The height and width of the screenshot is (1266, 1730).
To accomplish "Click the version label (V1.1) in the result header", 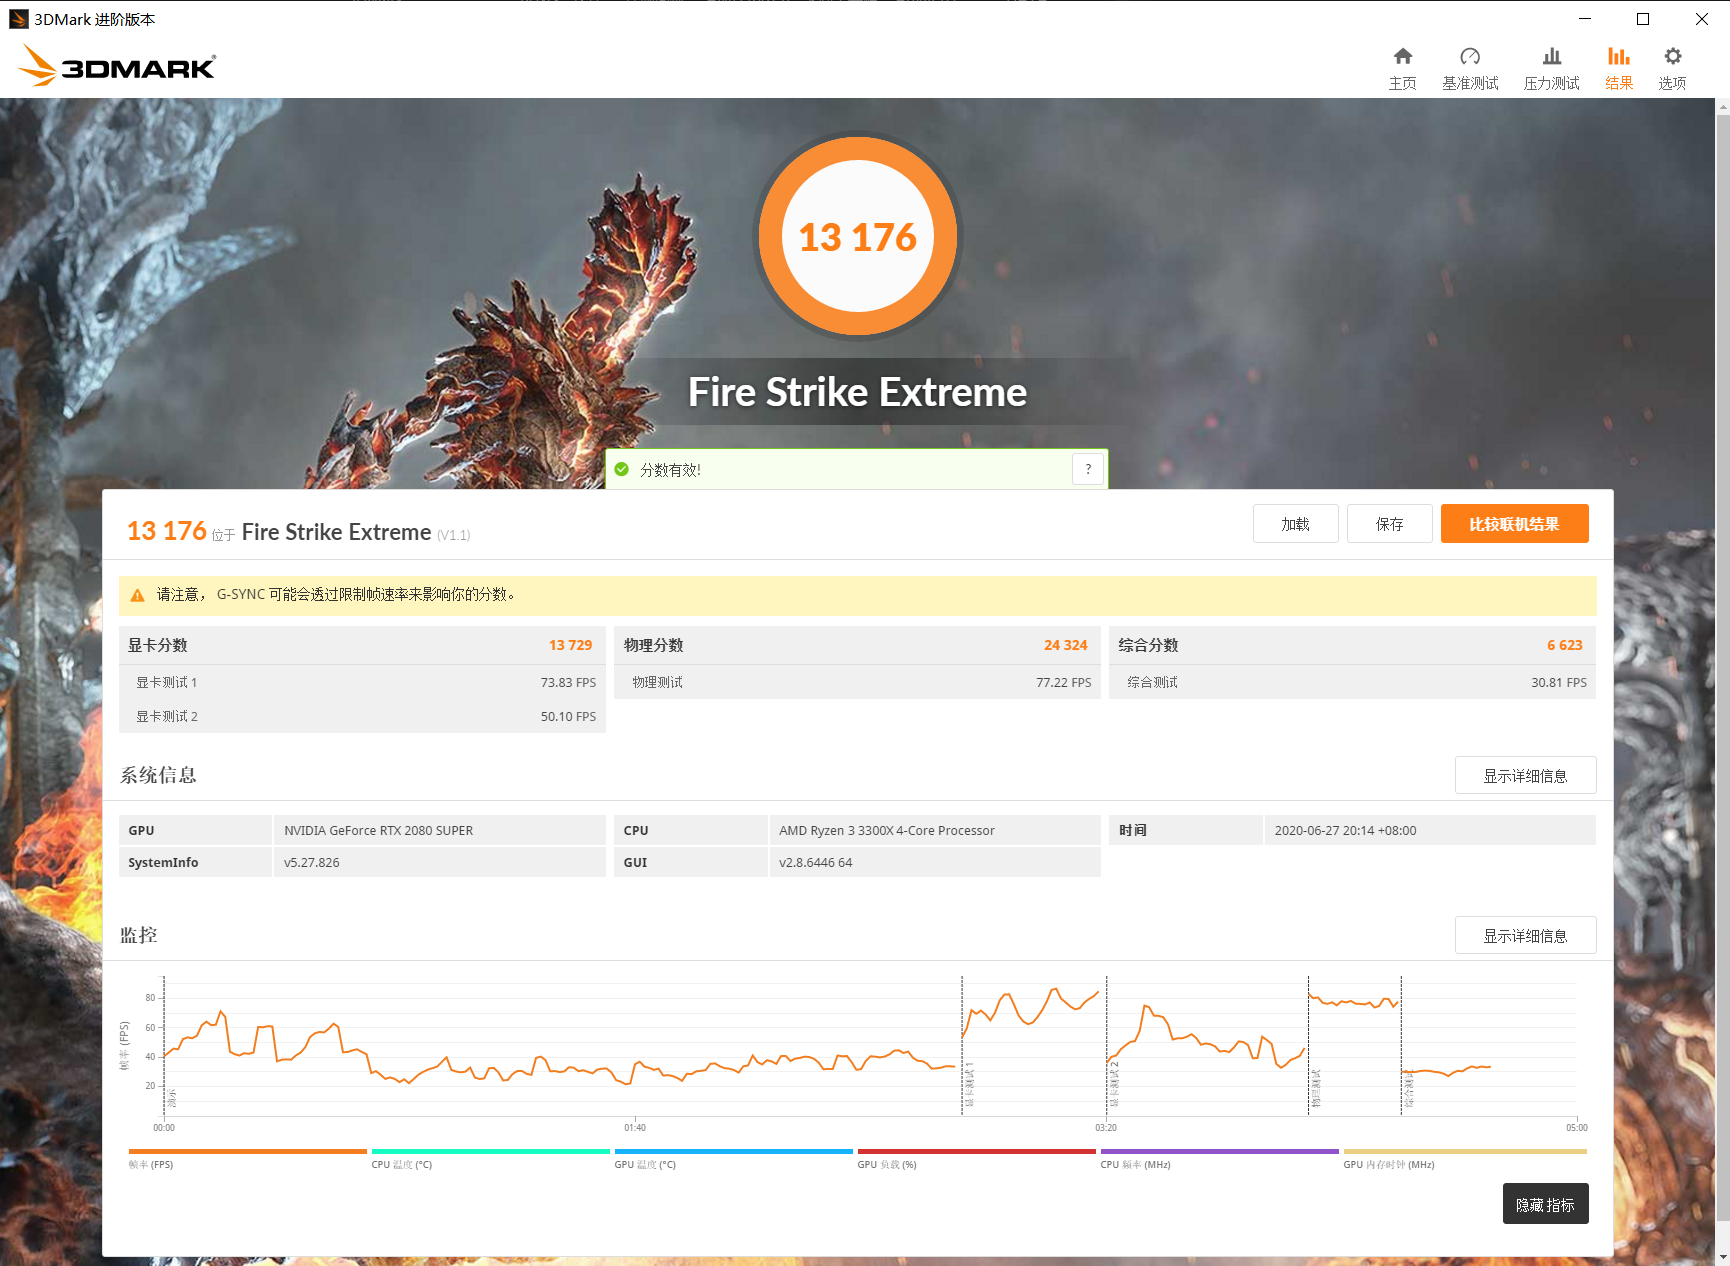I will pos(453,535).
